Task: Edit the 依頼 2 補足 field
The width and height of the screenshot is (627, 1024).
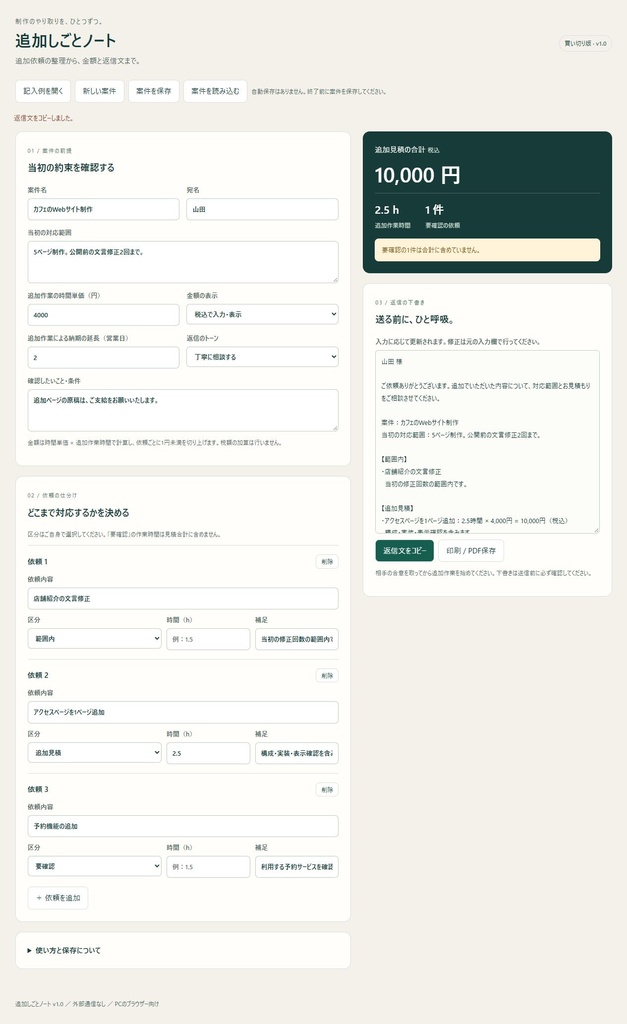Action: tap(297, 752)
